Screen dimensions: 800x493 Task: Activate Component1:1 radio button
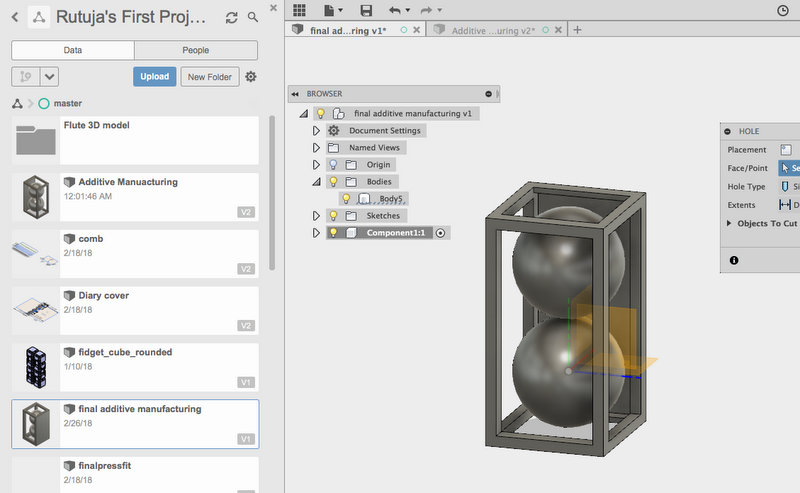coord(440,233)
